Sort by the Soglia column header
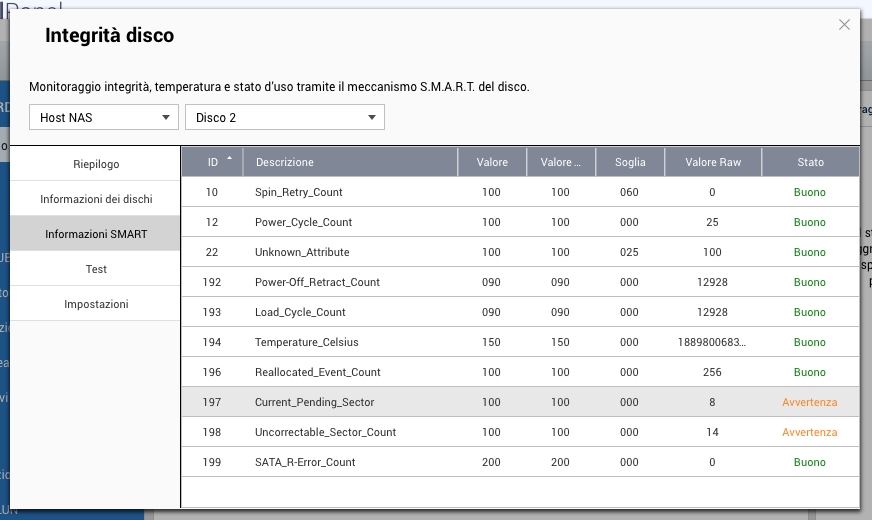The height and width of the screenshot is (520, 872). 630,162
